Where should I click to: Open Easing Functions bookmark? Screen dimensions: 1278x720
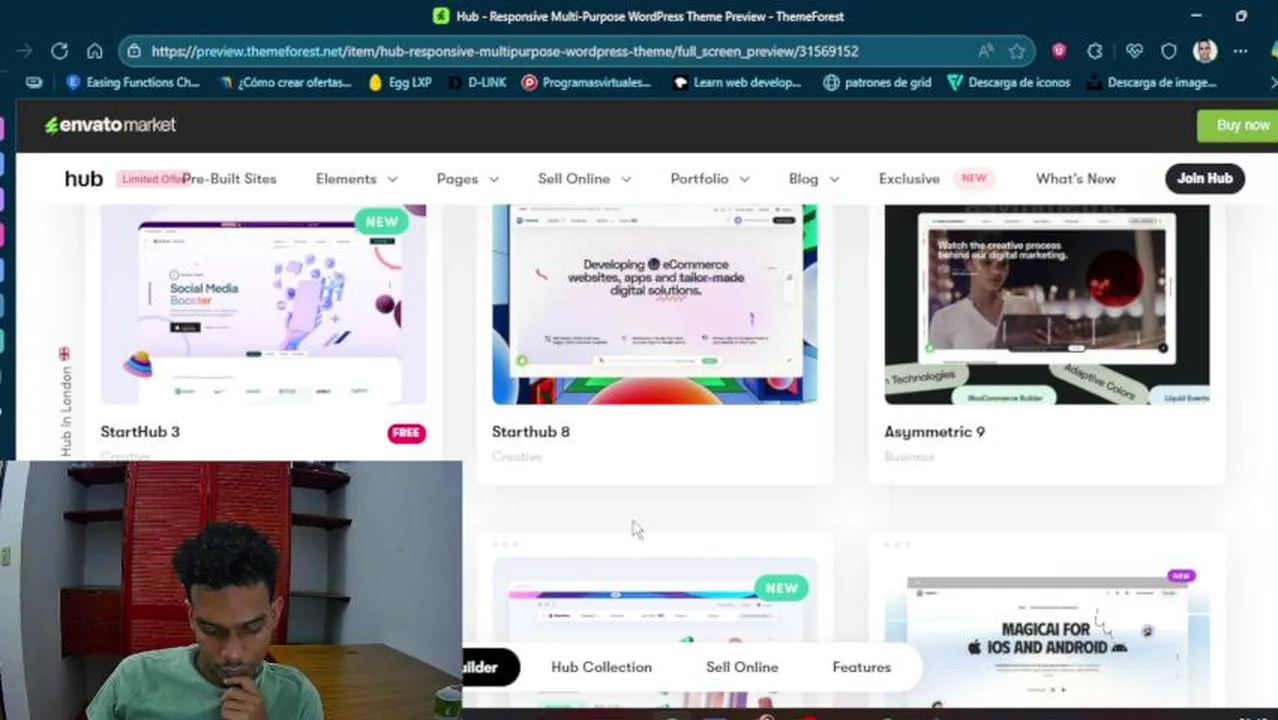point(133,83)
